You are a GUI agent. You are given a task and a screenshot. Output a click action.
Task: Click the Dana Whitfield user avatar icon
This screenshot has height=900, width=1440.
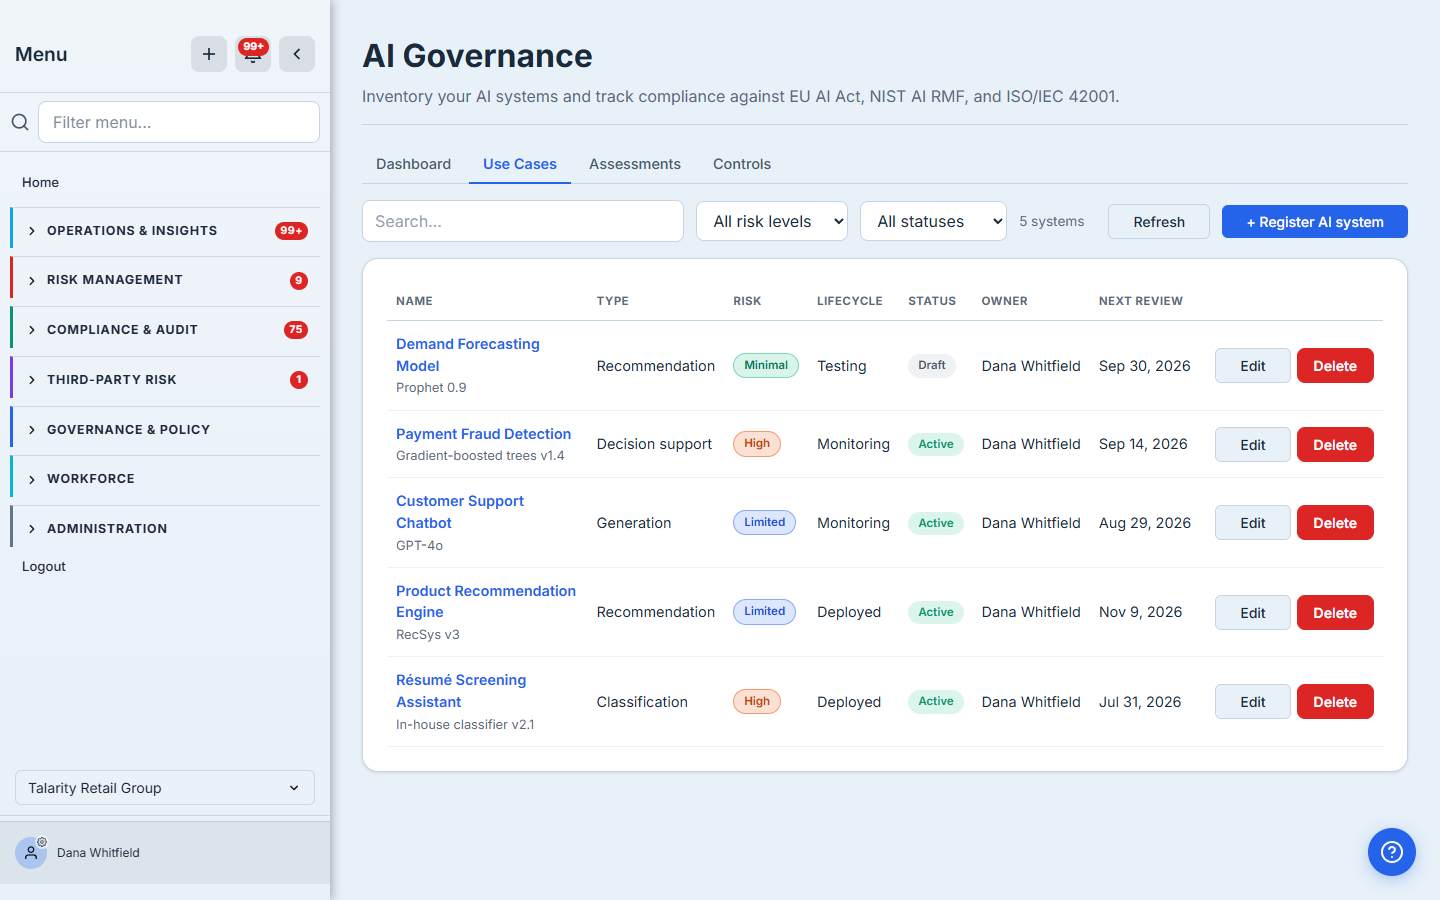pos(31,853)
